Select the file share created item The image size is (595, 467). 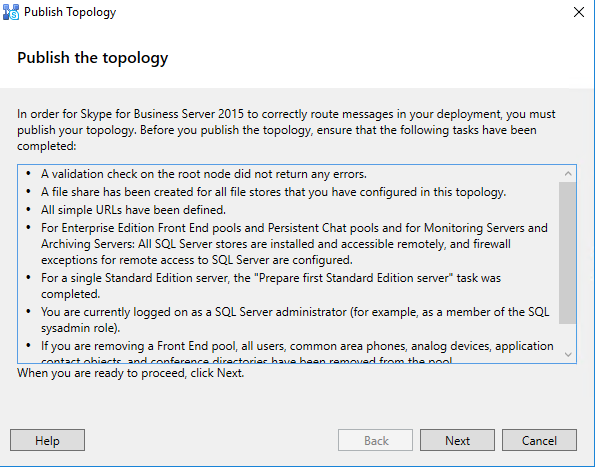tap(273, 192)
